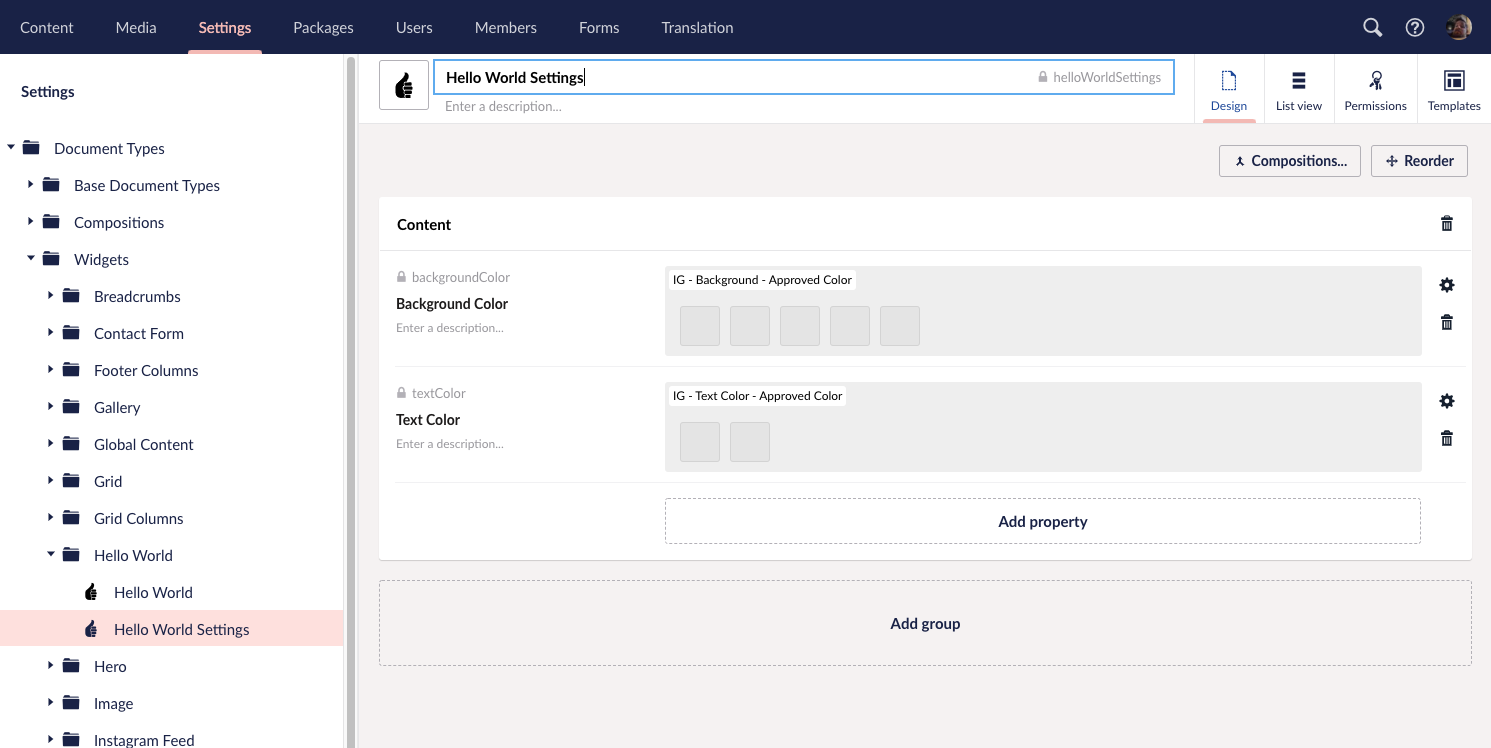The height and width of the screenshot is (748, 1491).
Task: Open the help question mark icon
Action: [x=1415, y=27]
